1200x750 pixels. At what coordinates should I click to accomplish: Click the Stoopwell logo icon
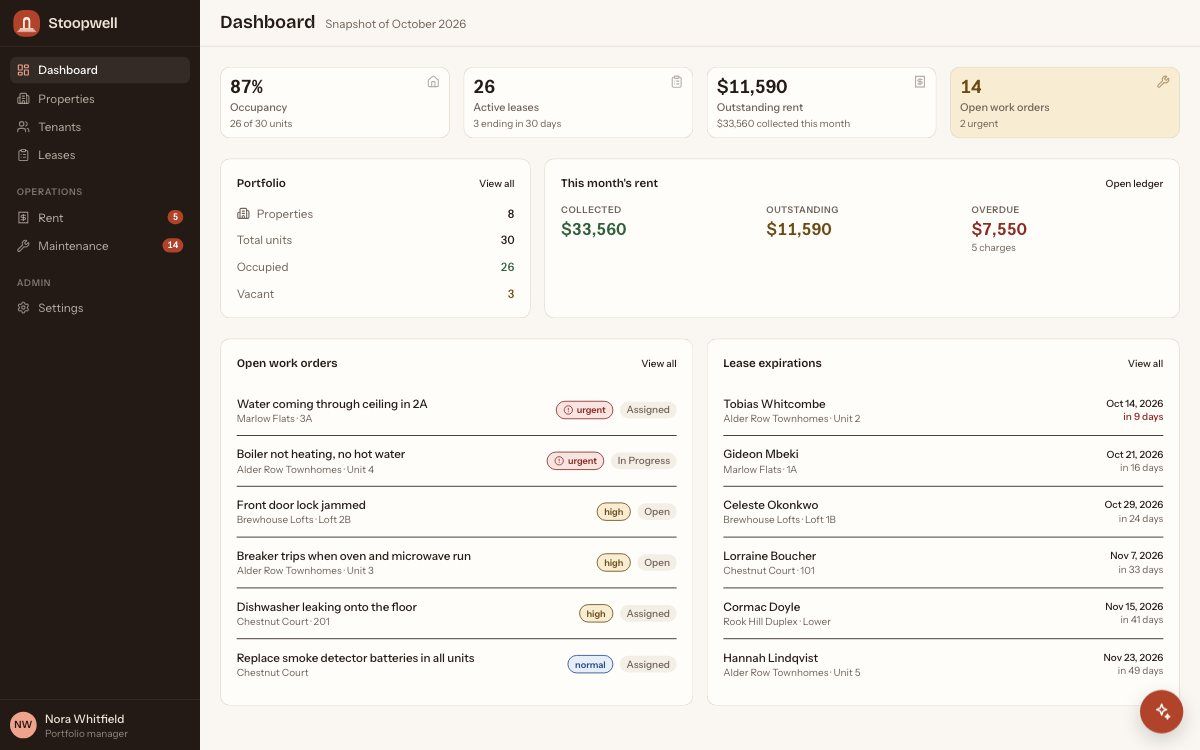tap(26, 23)
